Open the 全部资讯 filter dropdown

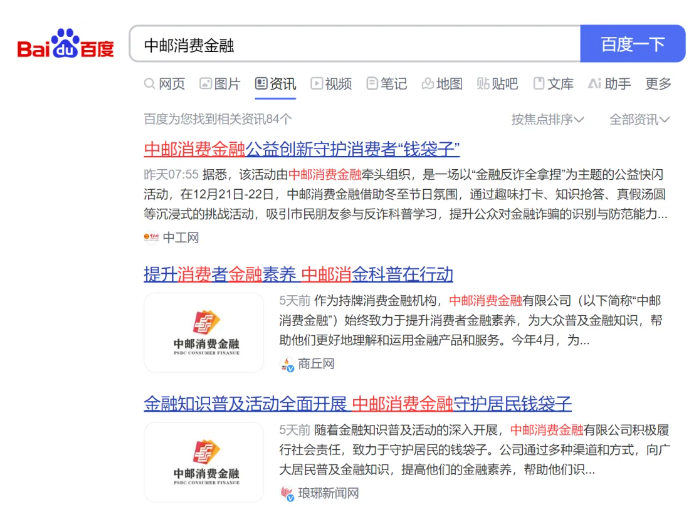point(639,119)
